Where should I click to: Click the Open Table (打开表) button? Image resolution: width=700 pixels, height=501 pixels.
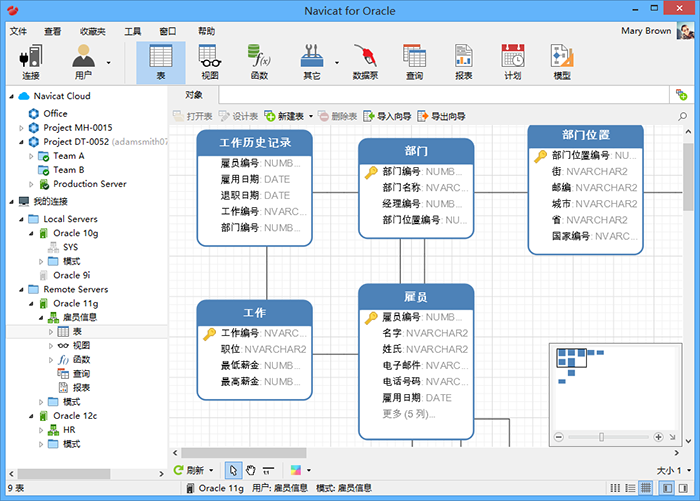coord(193,117)
